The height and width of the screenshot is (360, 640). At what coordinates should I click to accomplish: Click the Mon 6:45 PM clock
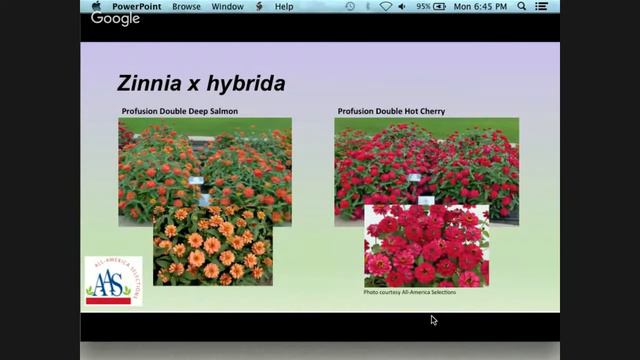pyautogui.click(x=480, y=7)
